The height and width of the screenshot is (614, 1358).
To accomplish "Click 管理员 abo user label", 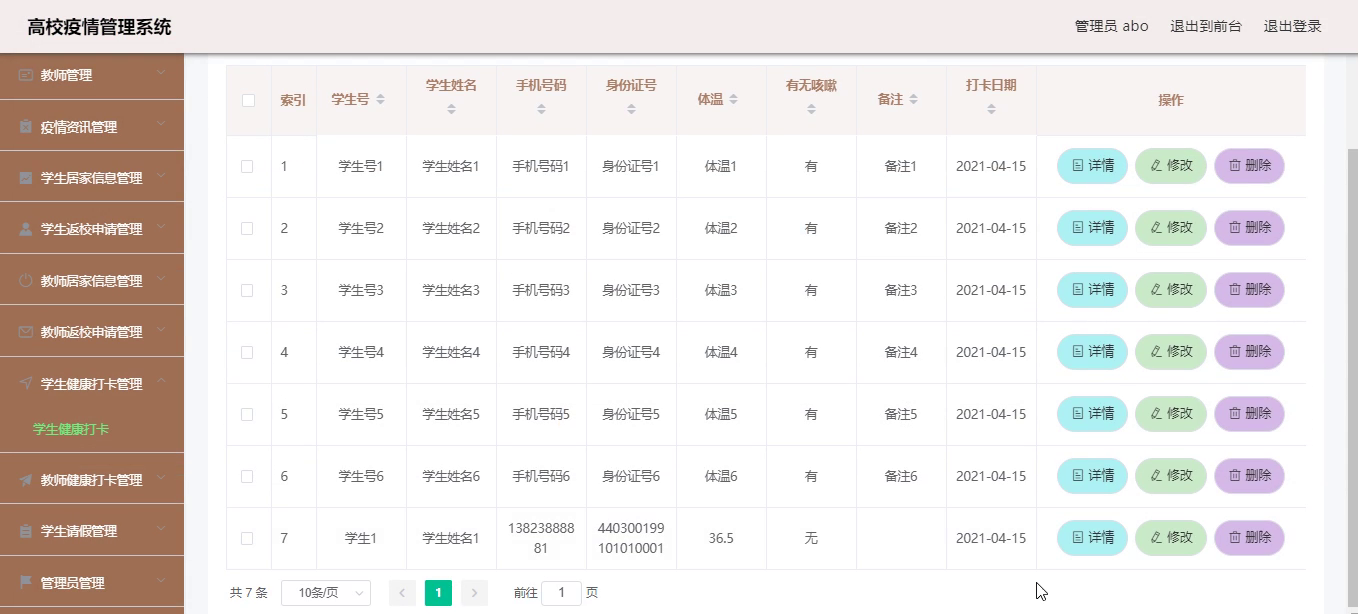I will 1111,26.
